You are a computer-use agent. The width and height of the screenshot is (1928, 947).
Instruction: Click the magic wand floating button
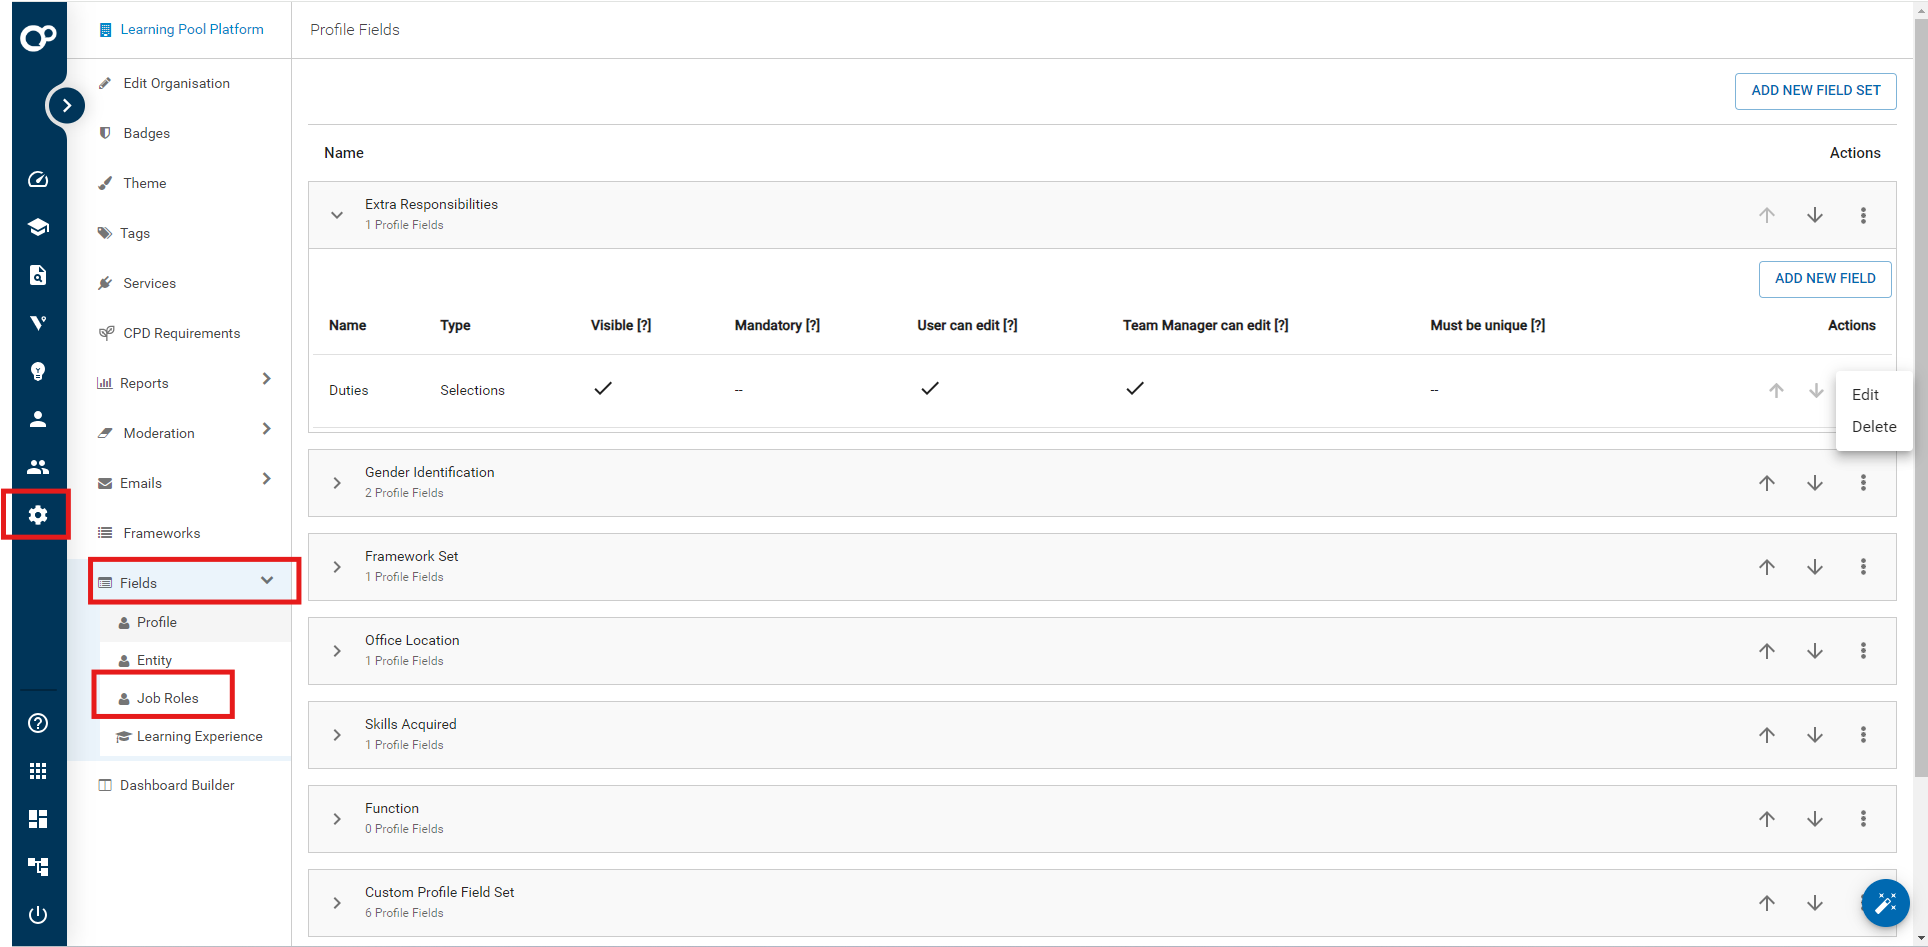1885,904
